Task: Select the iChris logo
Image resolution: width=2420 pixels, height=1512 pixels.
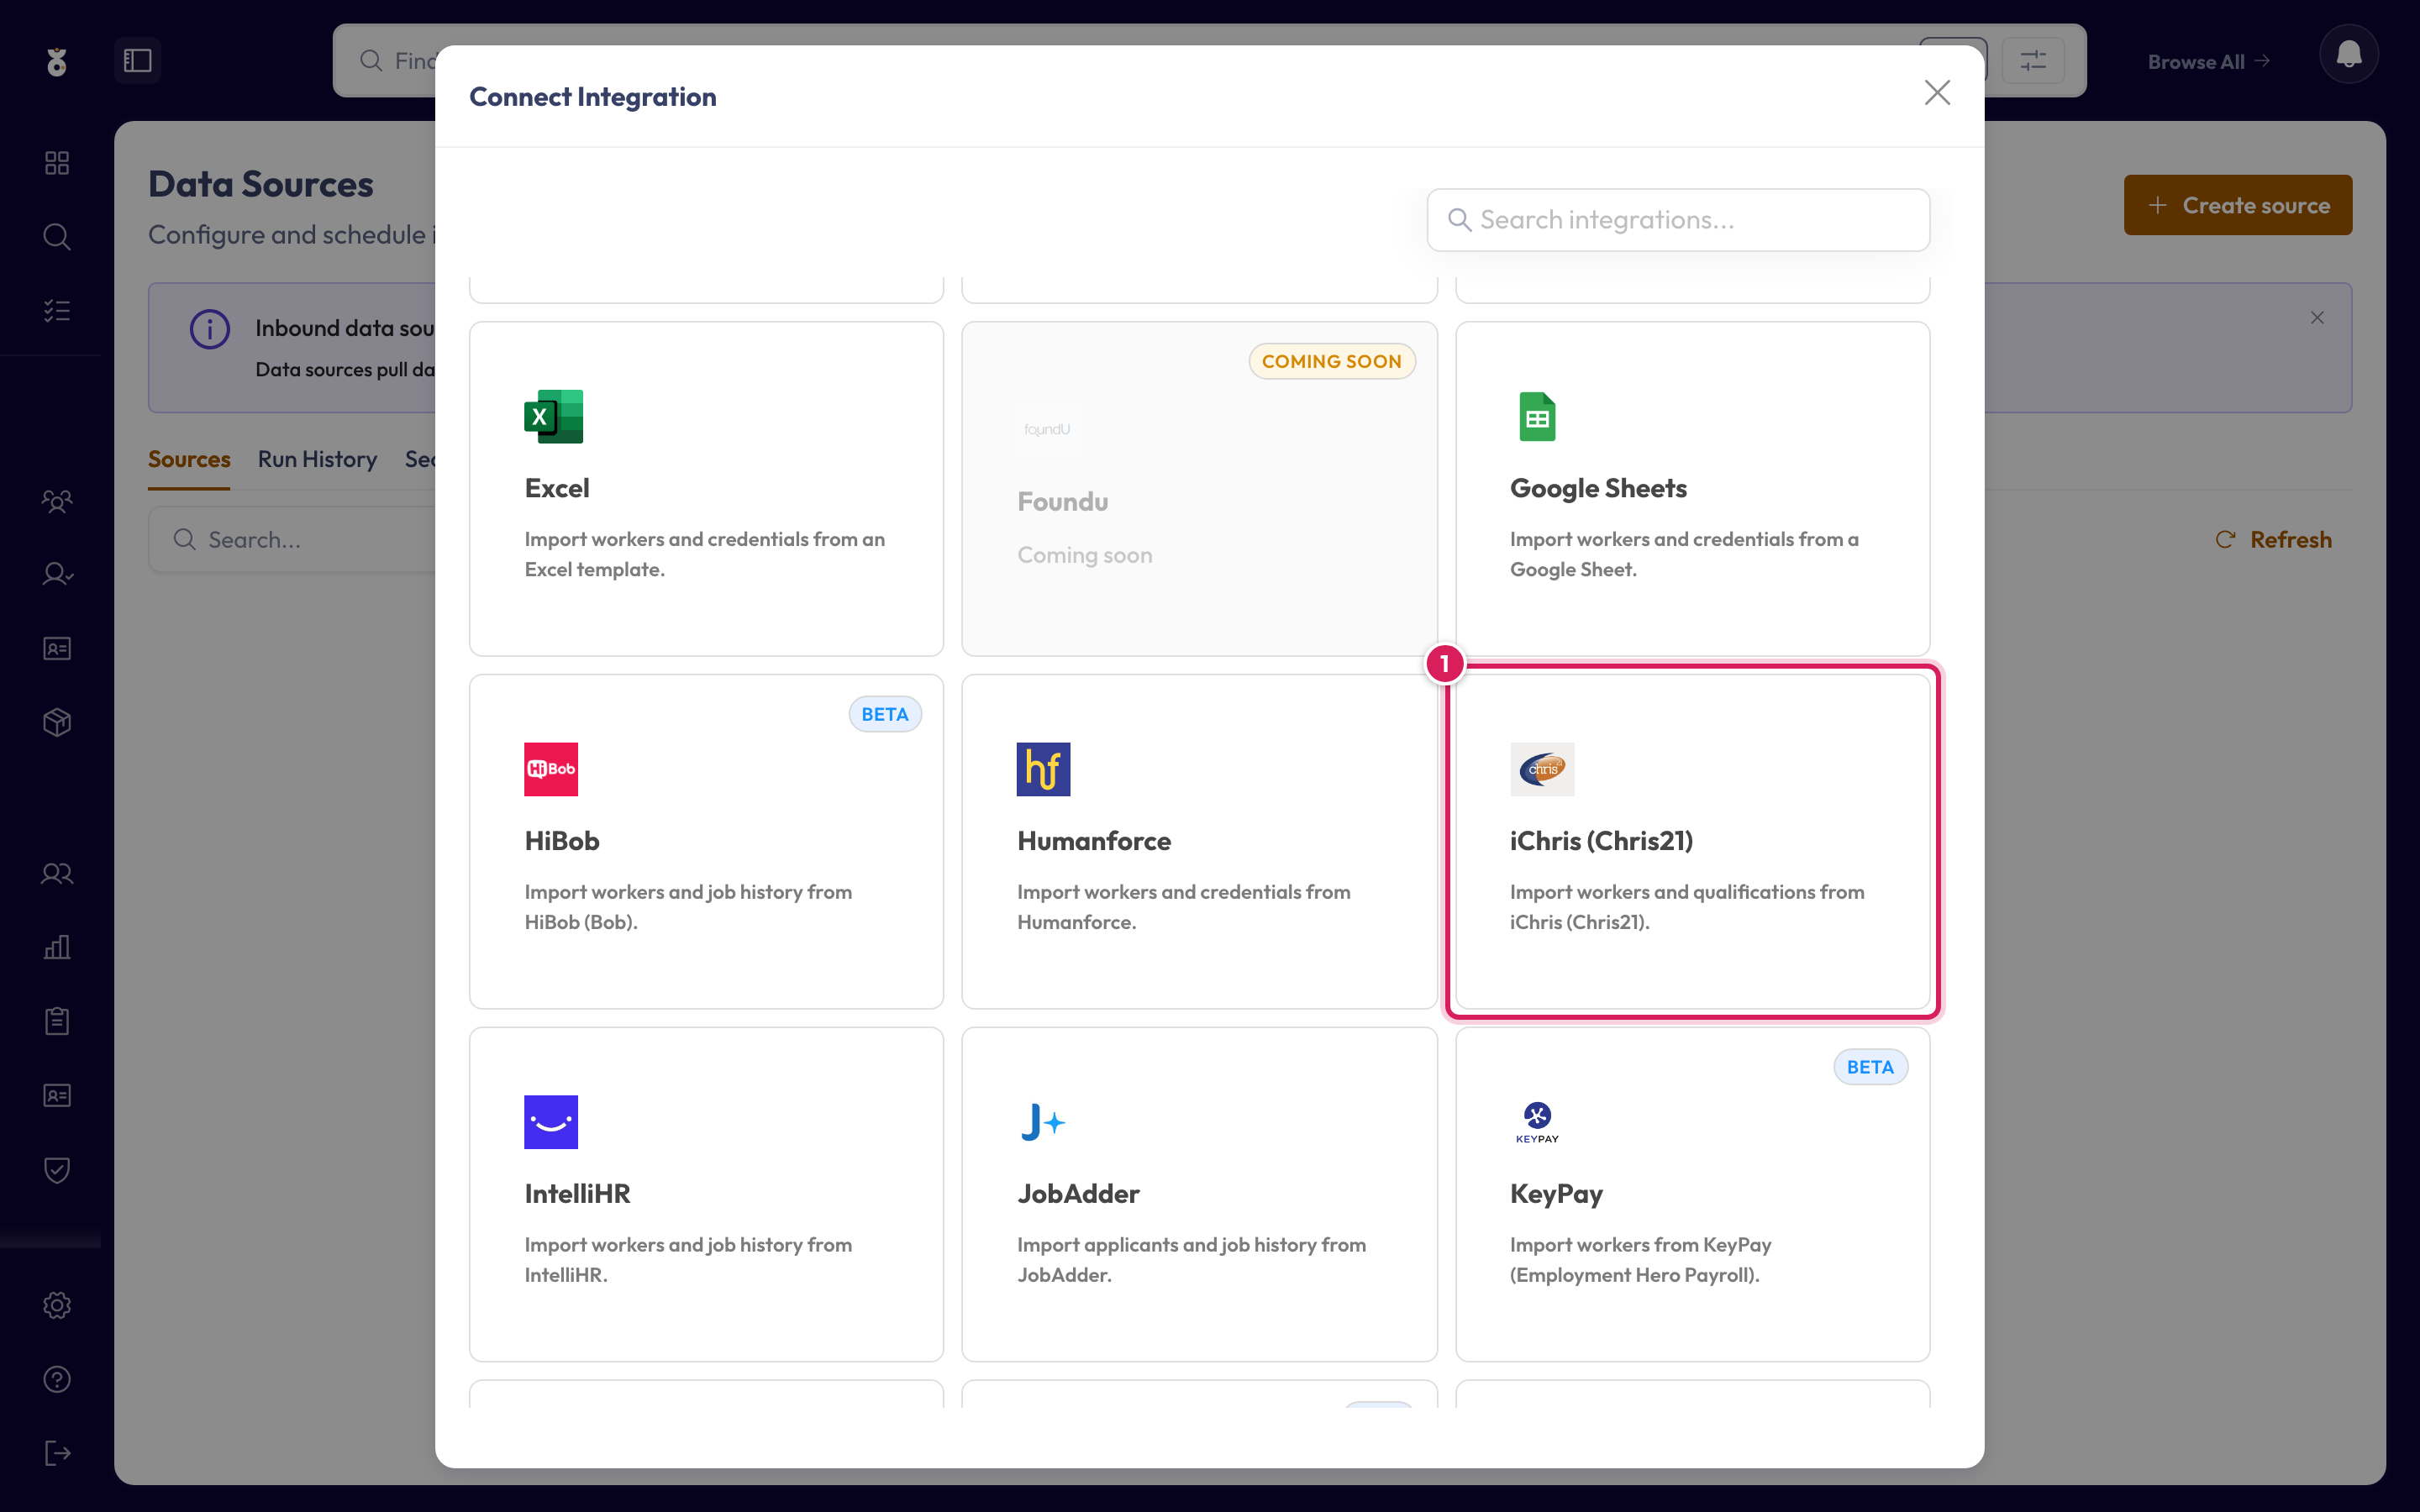Action: (x=1542, y=769)
